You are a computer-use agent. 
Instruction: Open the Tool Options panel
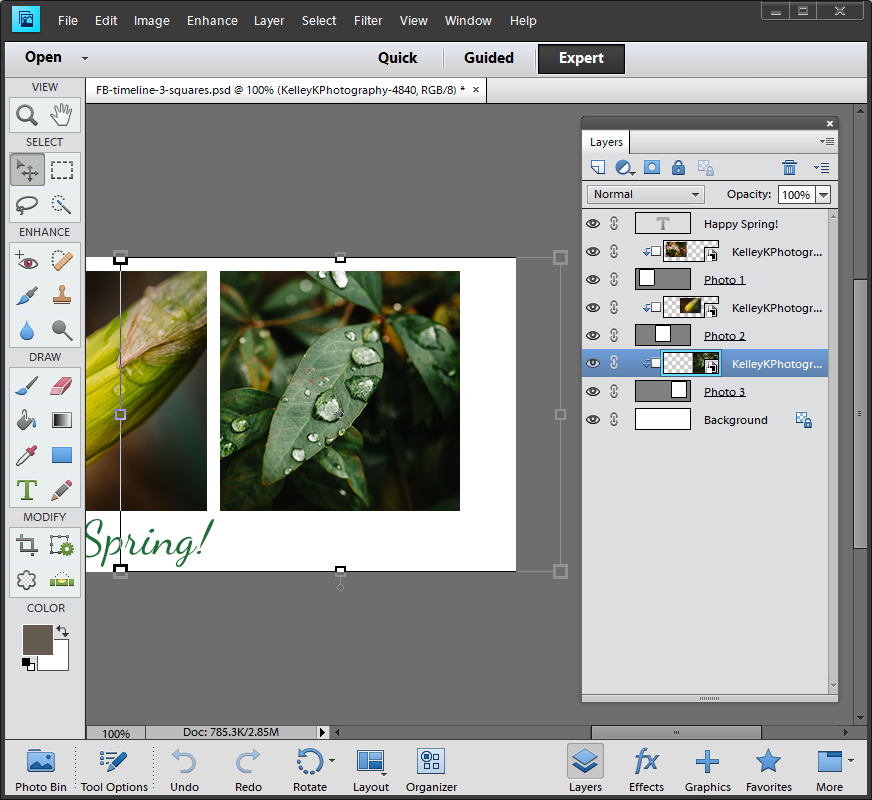point(114,770)
